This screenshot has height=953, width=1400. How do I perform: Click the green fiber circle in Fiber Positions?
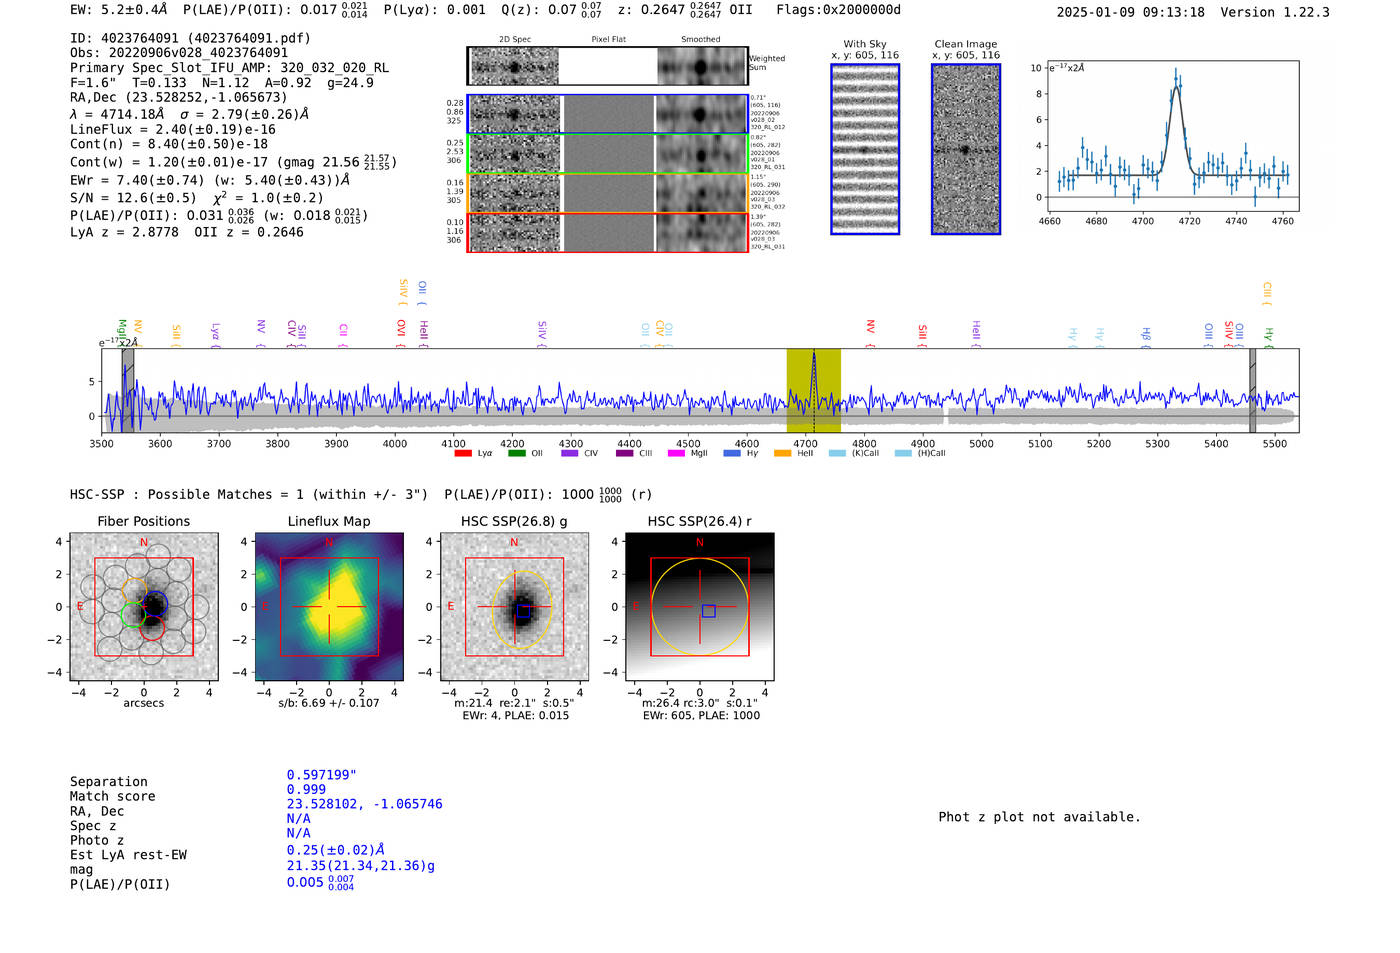click(133, 614)
